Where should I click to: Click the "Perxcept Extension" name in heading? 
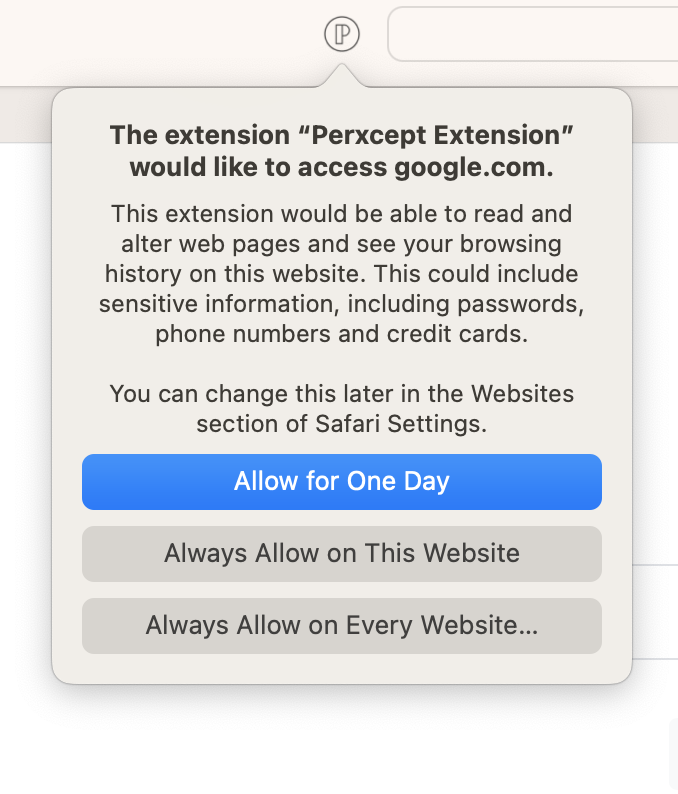tap(442, 135)
